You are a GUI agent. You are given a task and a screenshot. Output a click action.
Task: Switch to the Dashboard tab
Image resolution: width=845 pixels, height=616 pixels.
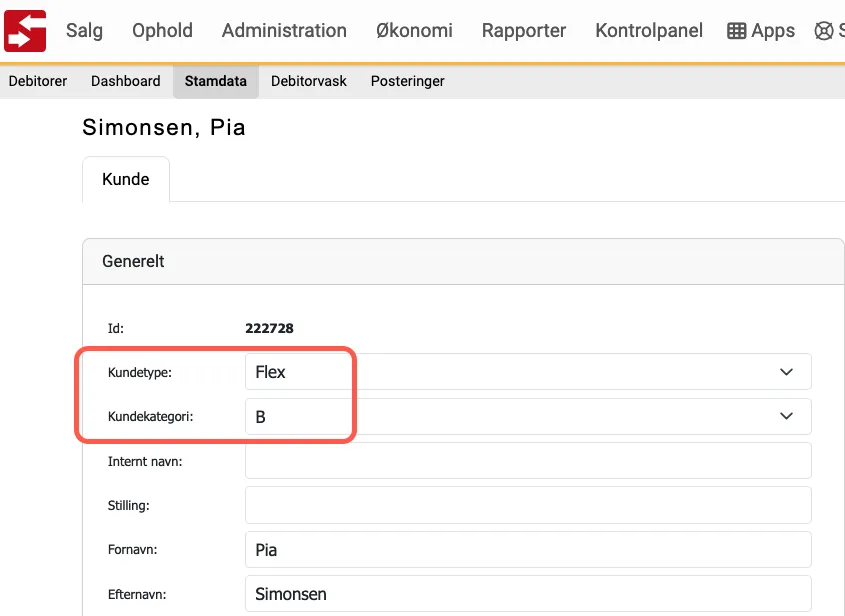(x=125, y=81)
